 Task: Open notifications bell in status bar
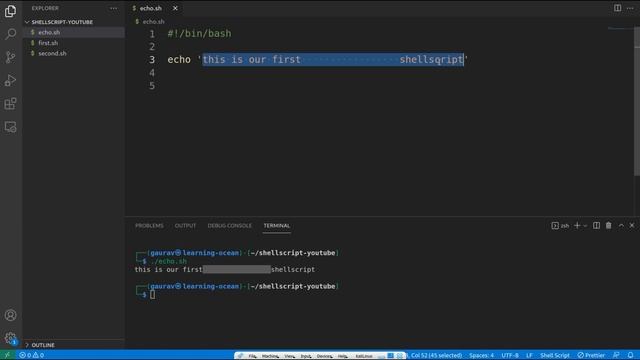pyautogui.click(x=631, y=355)
